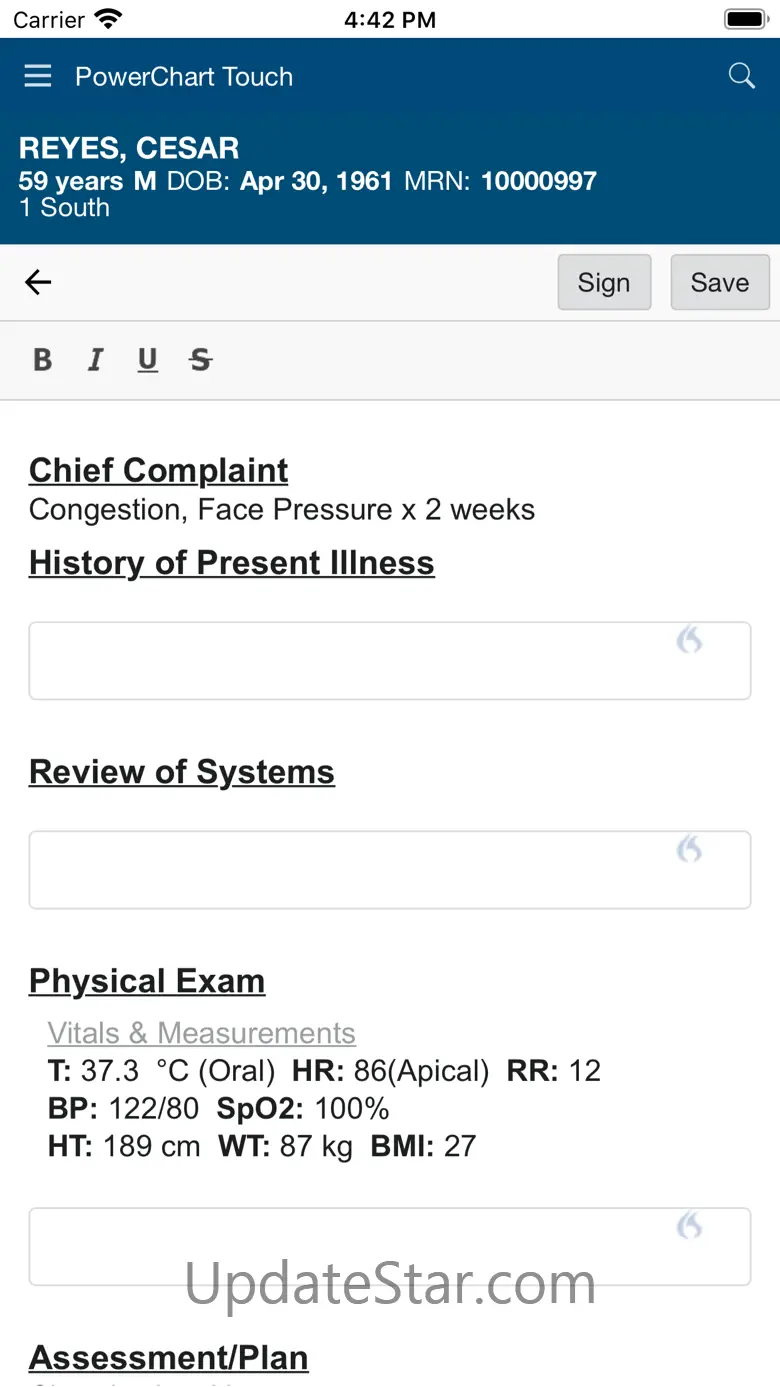Tap patient name REYES, CESAR banner
This screenshot has width=780, height=1387.
tap(129, 148)
